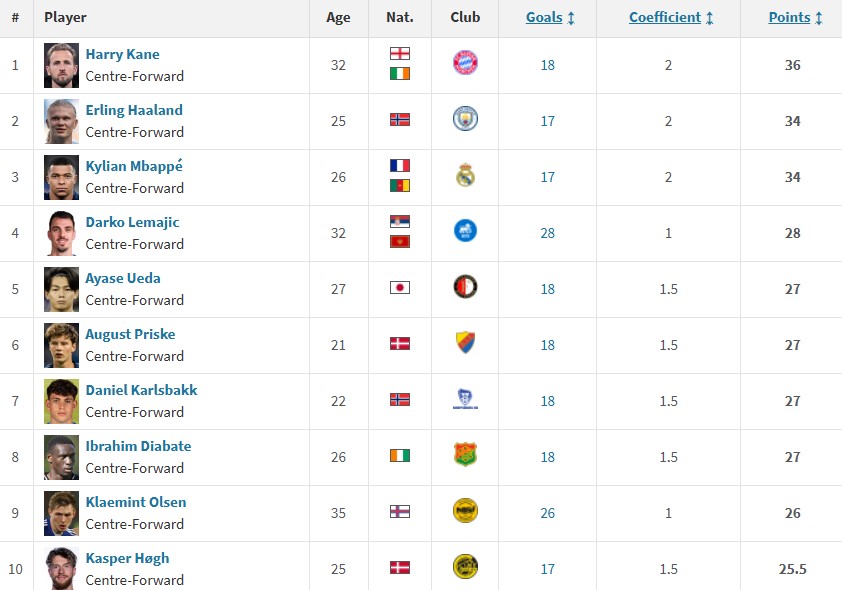Open Daniel Karlsbakk's player profile link
842x590 pixels.
[141, 390]
